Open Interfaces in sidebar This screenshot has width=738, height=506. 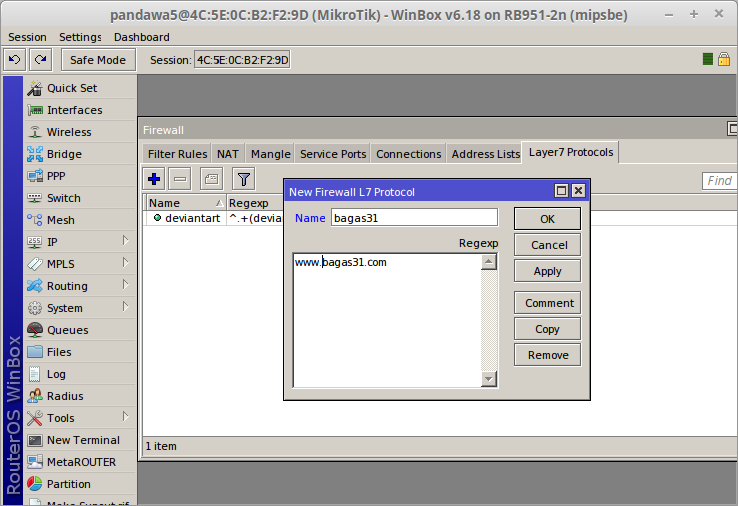point(80,110)
